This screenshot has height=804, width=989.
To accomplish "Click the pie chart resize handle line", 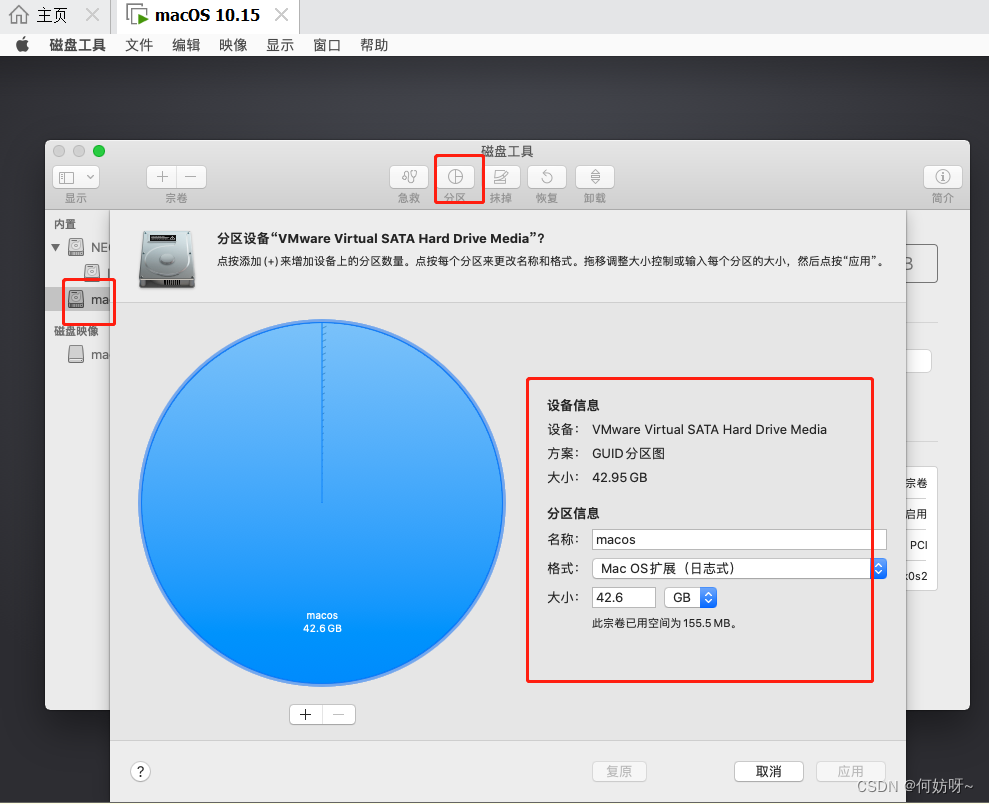I will coord(322,413).
